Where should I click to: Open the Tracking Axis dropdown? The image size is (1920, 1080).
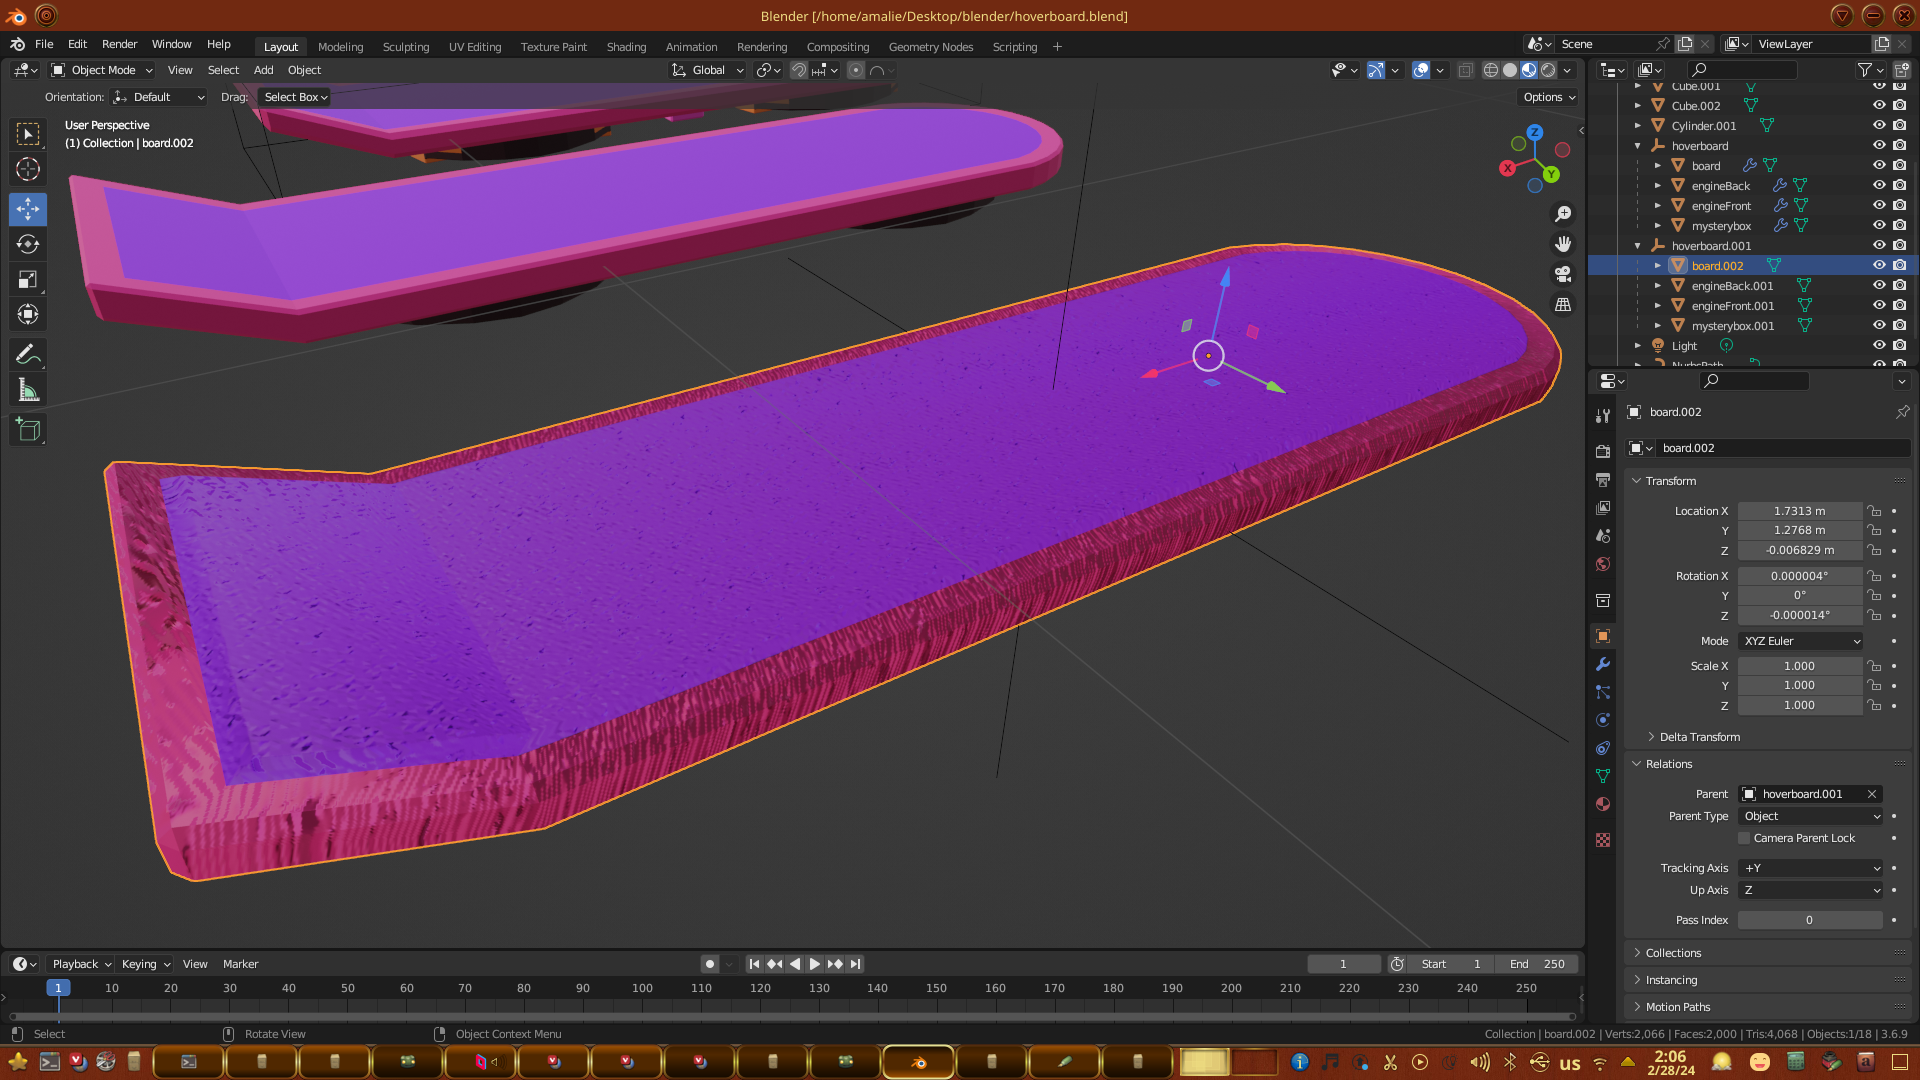tap(1812, 868)
